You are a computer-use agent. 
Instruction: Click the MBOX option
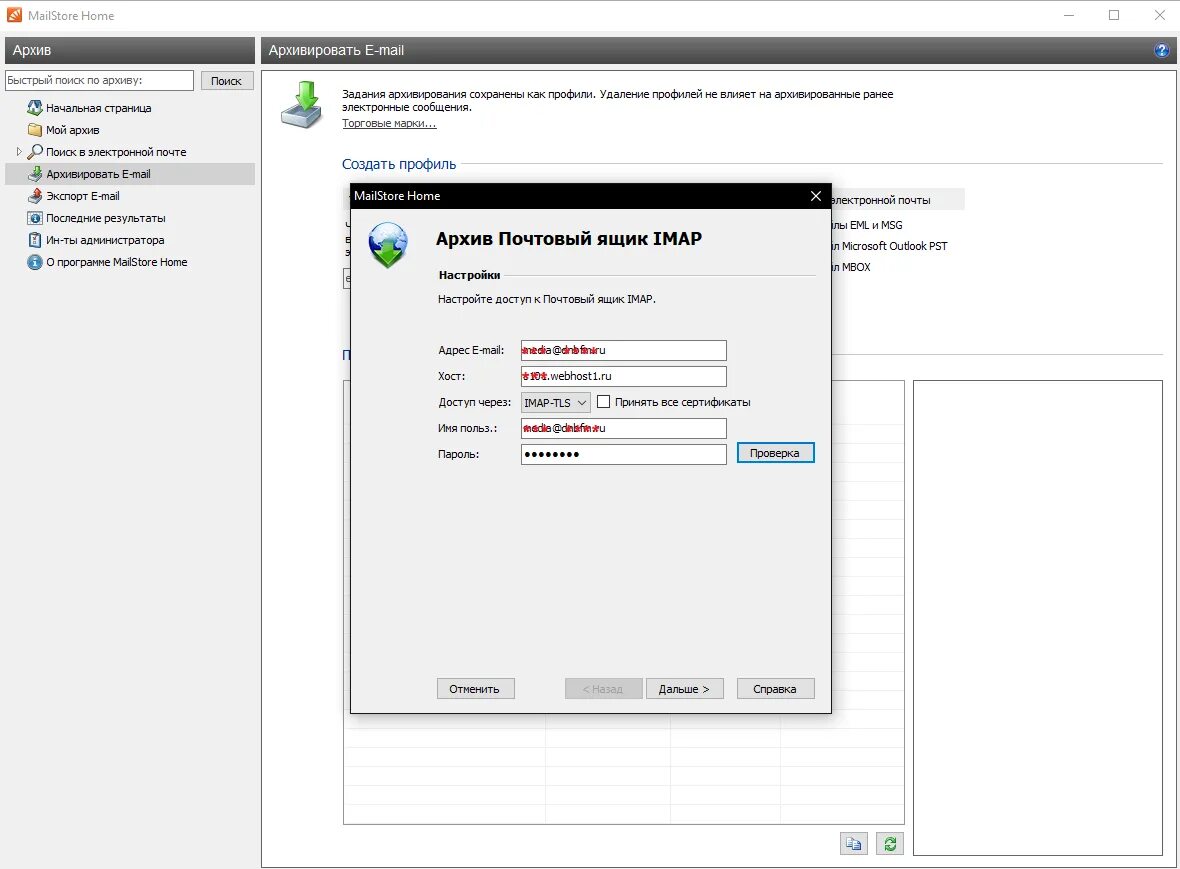pos(851,267)
